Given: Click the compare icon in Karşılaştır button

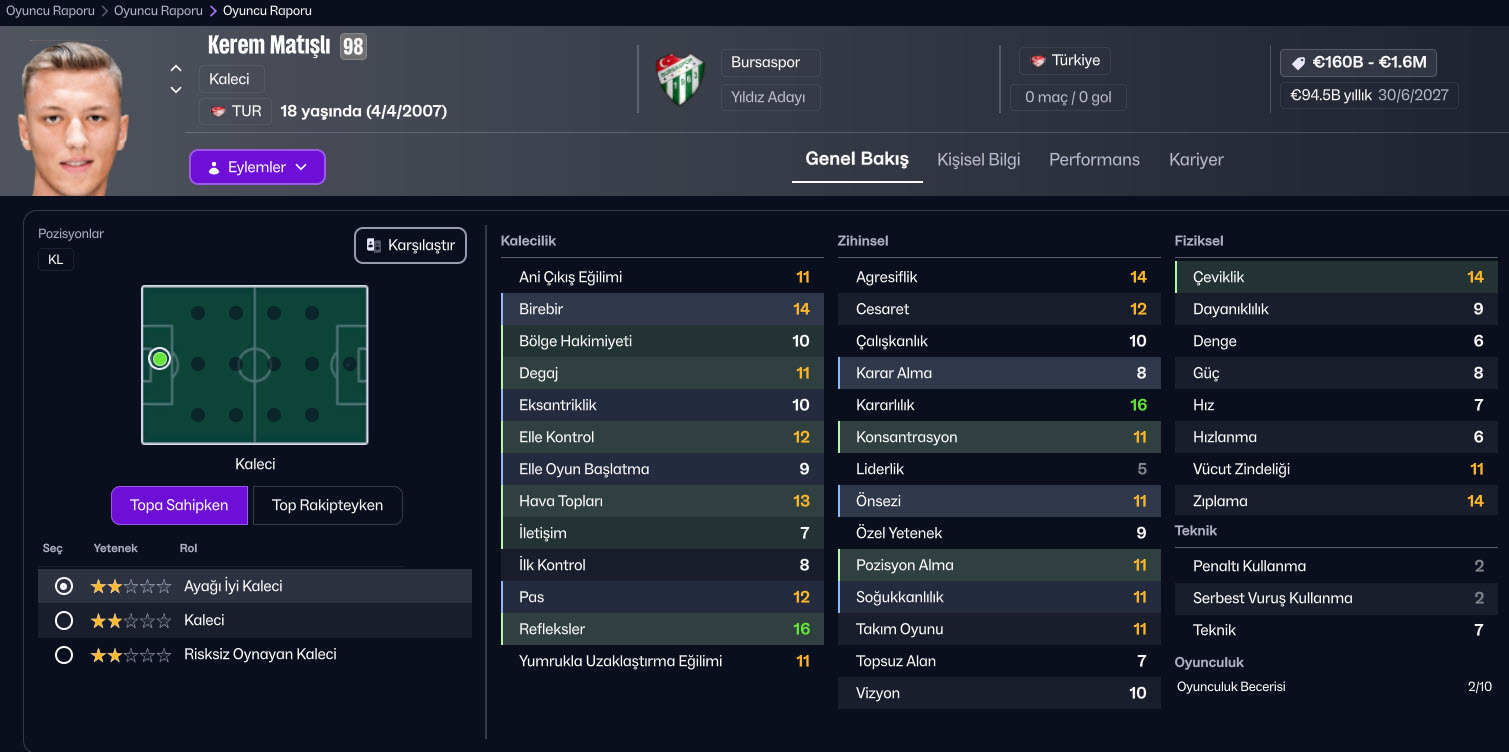Looking at the screenshot, I should (374, 245).
